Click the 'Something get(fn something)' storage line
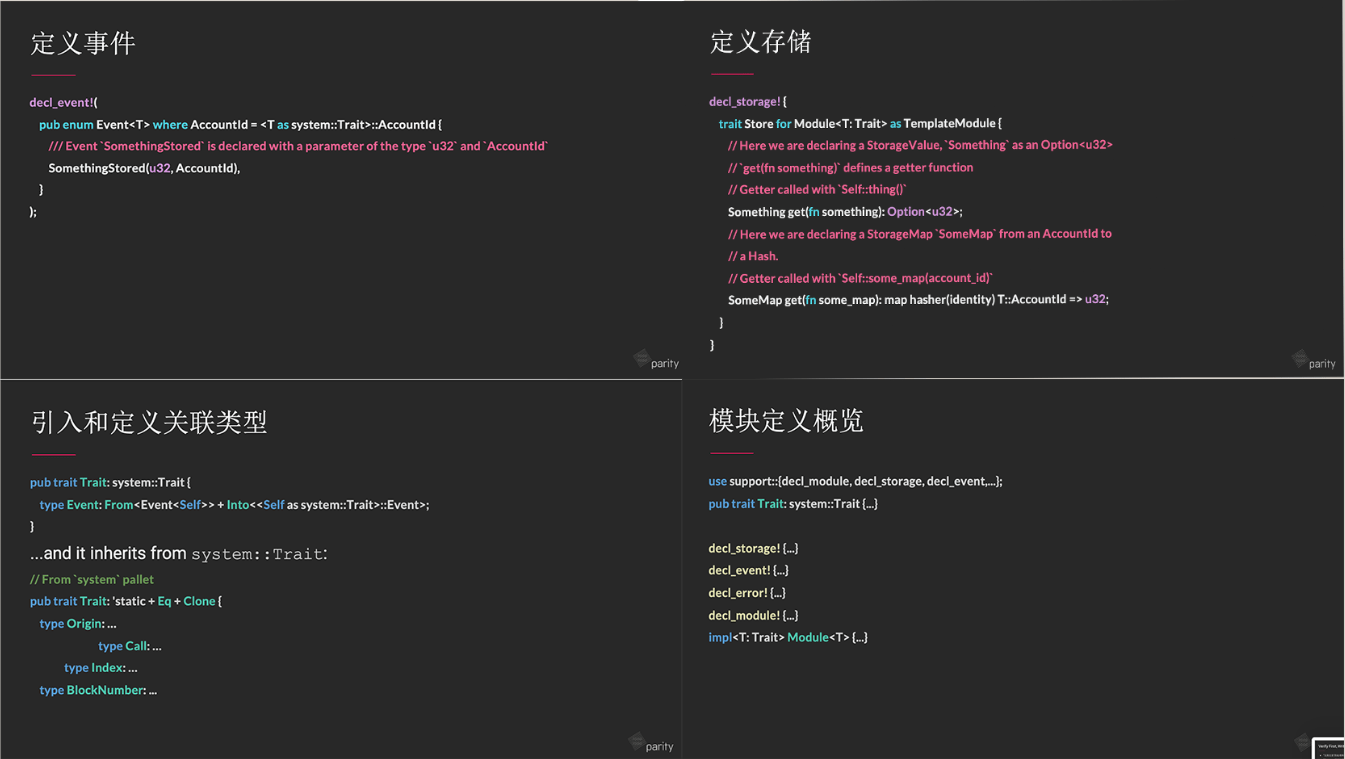The height and width of the screenshot is (759, 1345). click(844, 212)
